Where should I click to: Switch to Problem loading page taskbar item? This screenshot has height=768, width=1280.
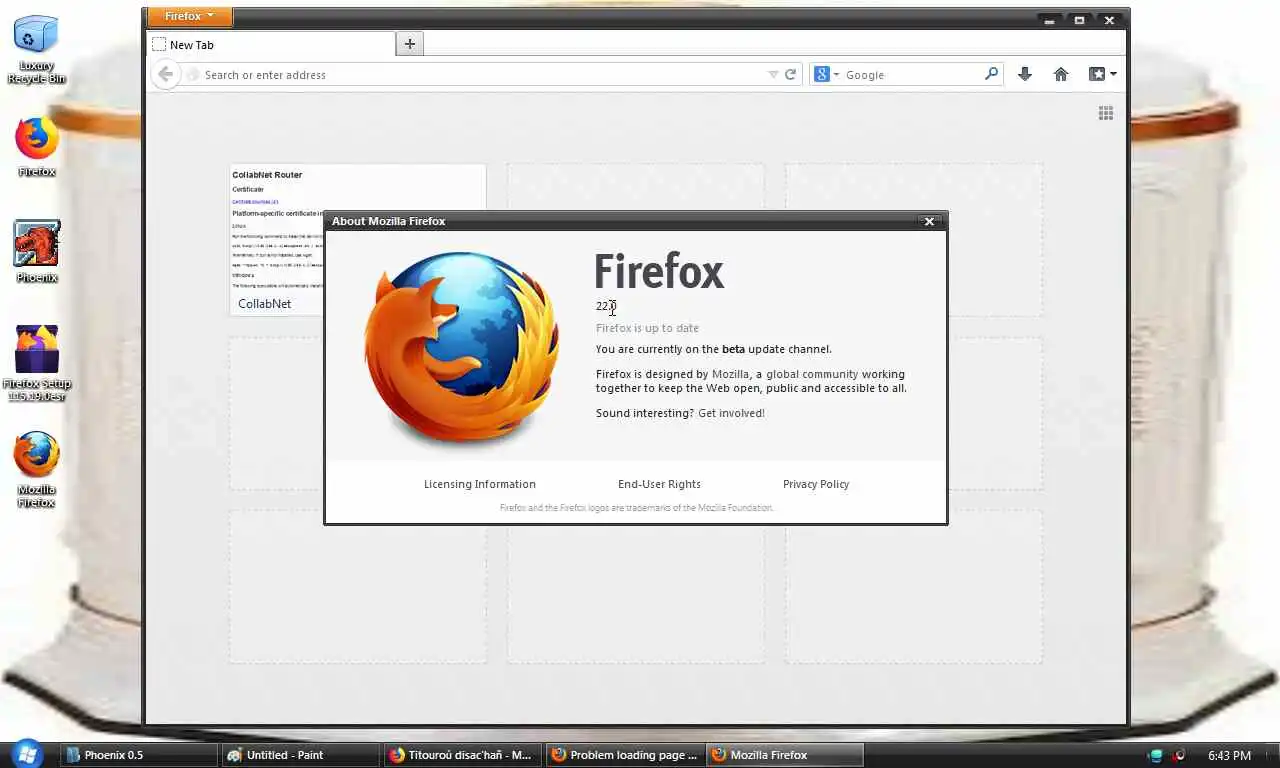click(x=625, y=755)
